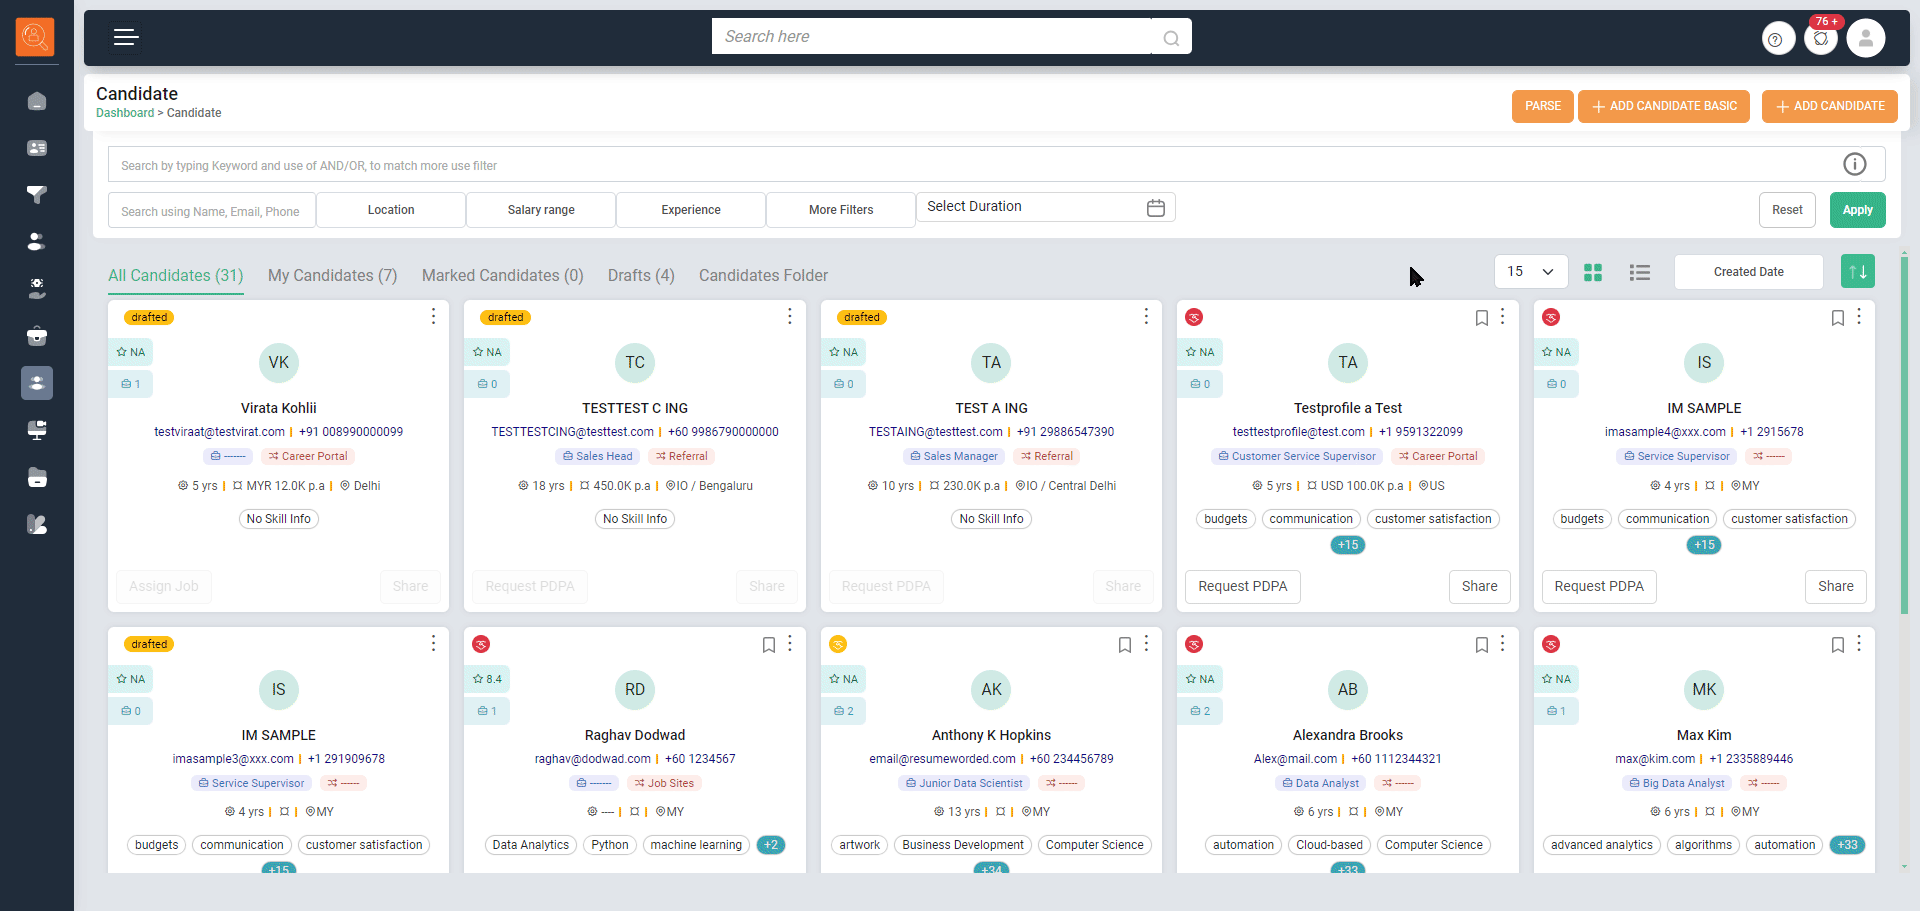The height and width of the screenshot is (911, 1920).
Task: Expand the page size dropdown showing 15
Action: click(x=1530, y=272)
